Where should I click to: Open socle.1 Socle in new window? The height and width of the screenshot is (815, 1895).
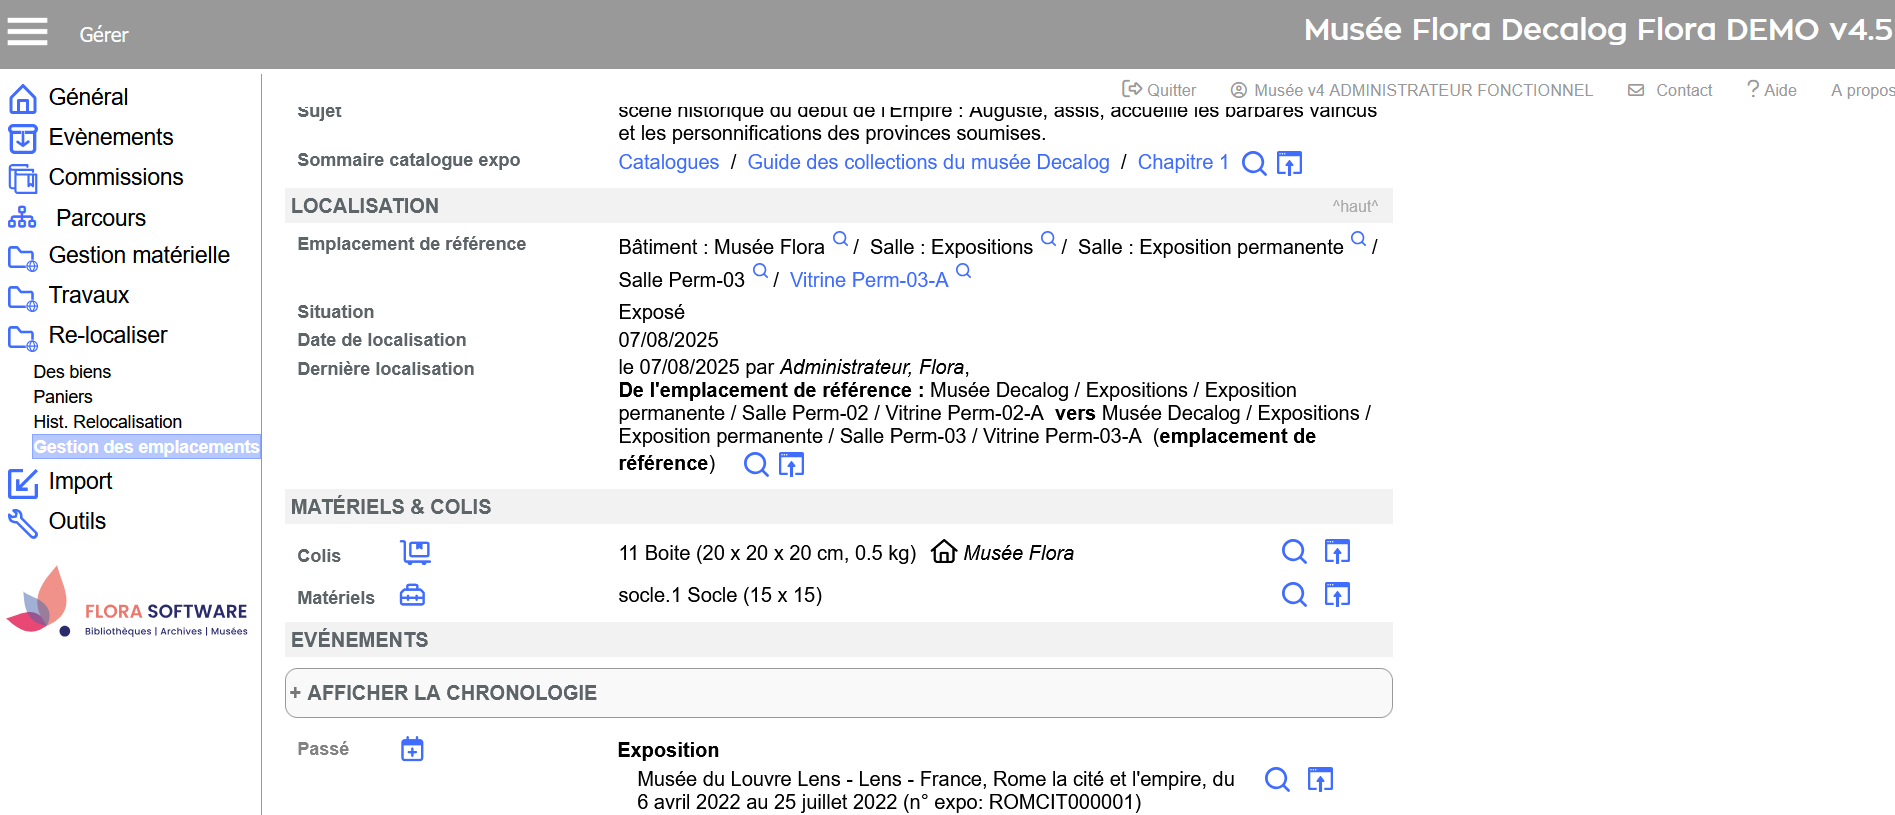click(x=1337, y=595)
